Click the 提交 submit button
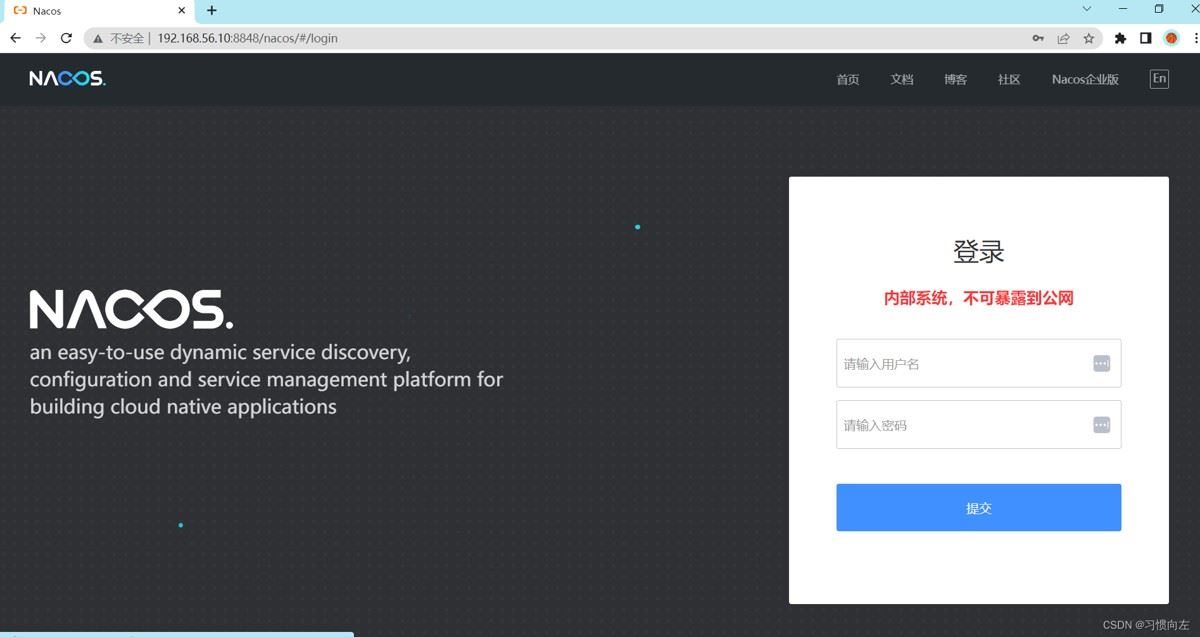 (978, 508)
